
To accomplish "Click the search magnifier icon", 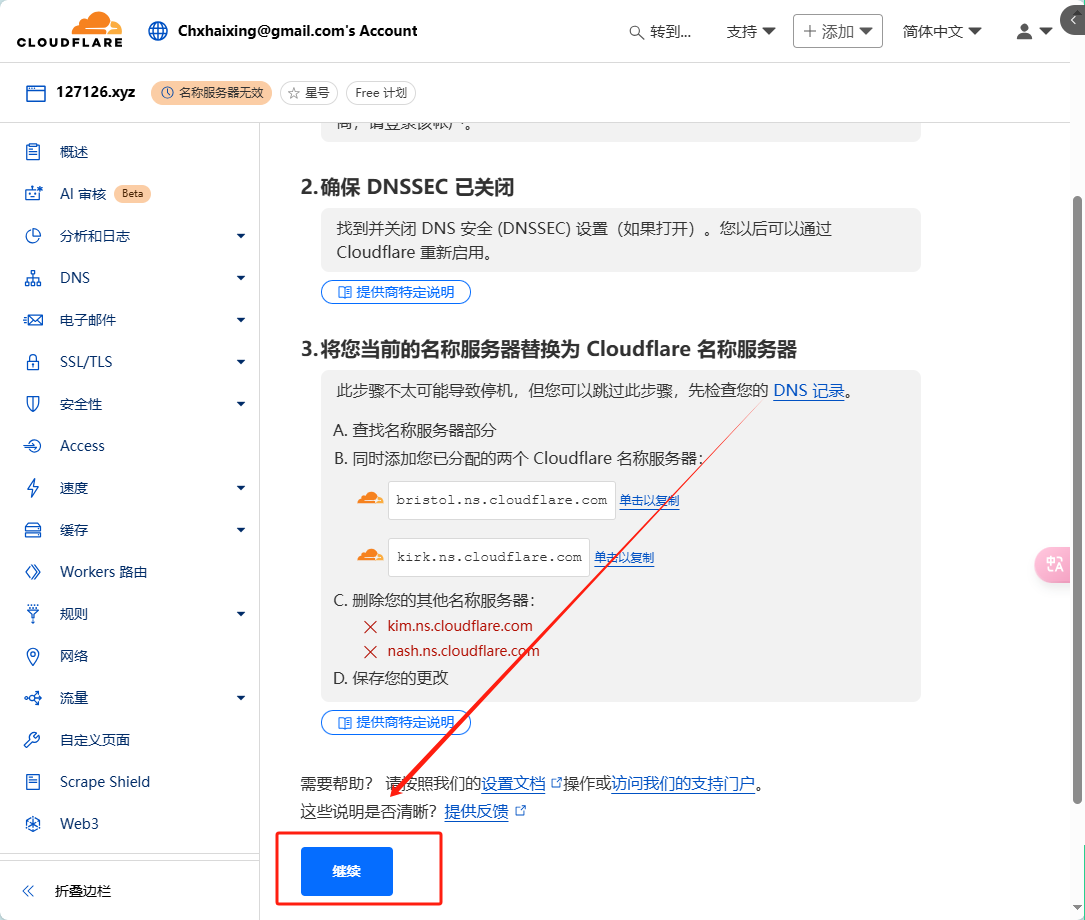I will (636, 32).
